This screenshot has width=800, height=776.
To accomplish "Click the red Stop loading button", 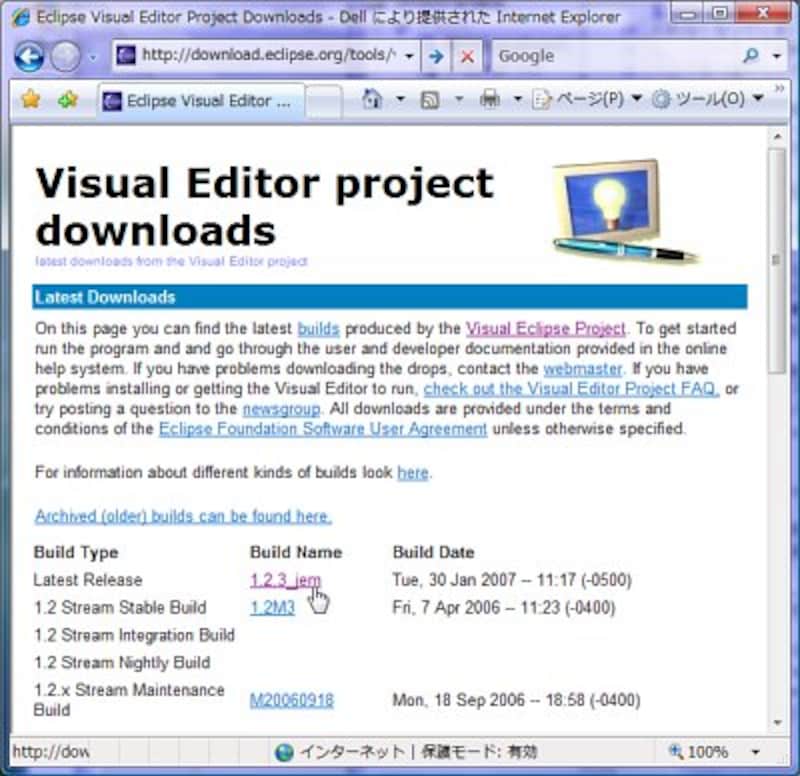I will (467, 56).
